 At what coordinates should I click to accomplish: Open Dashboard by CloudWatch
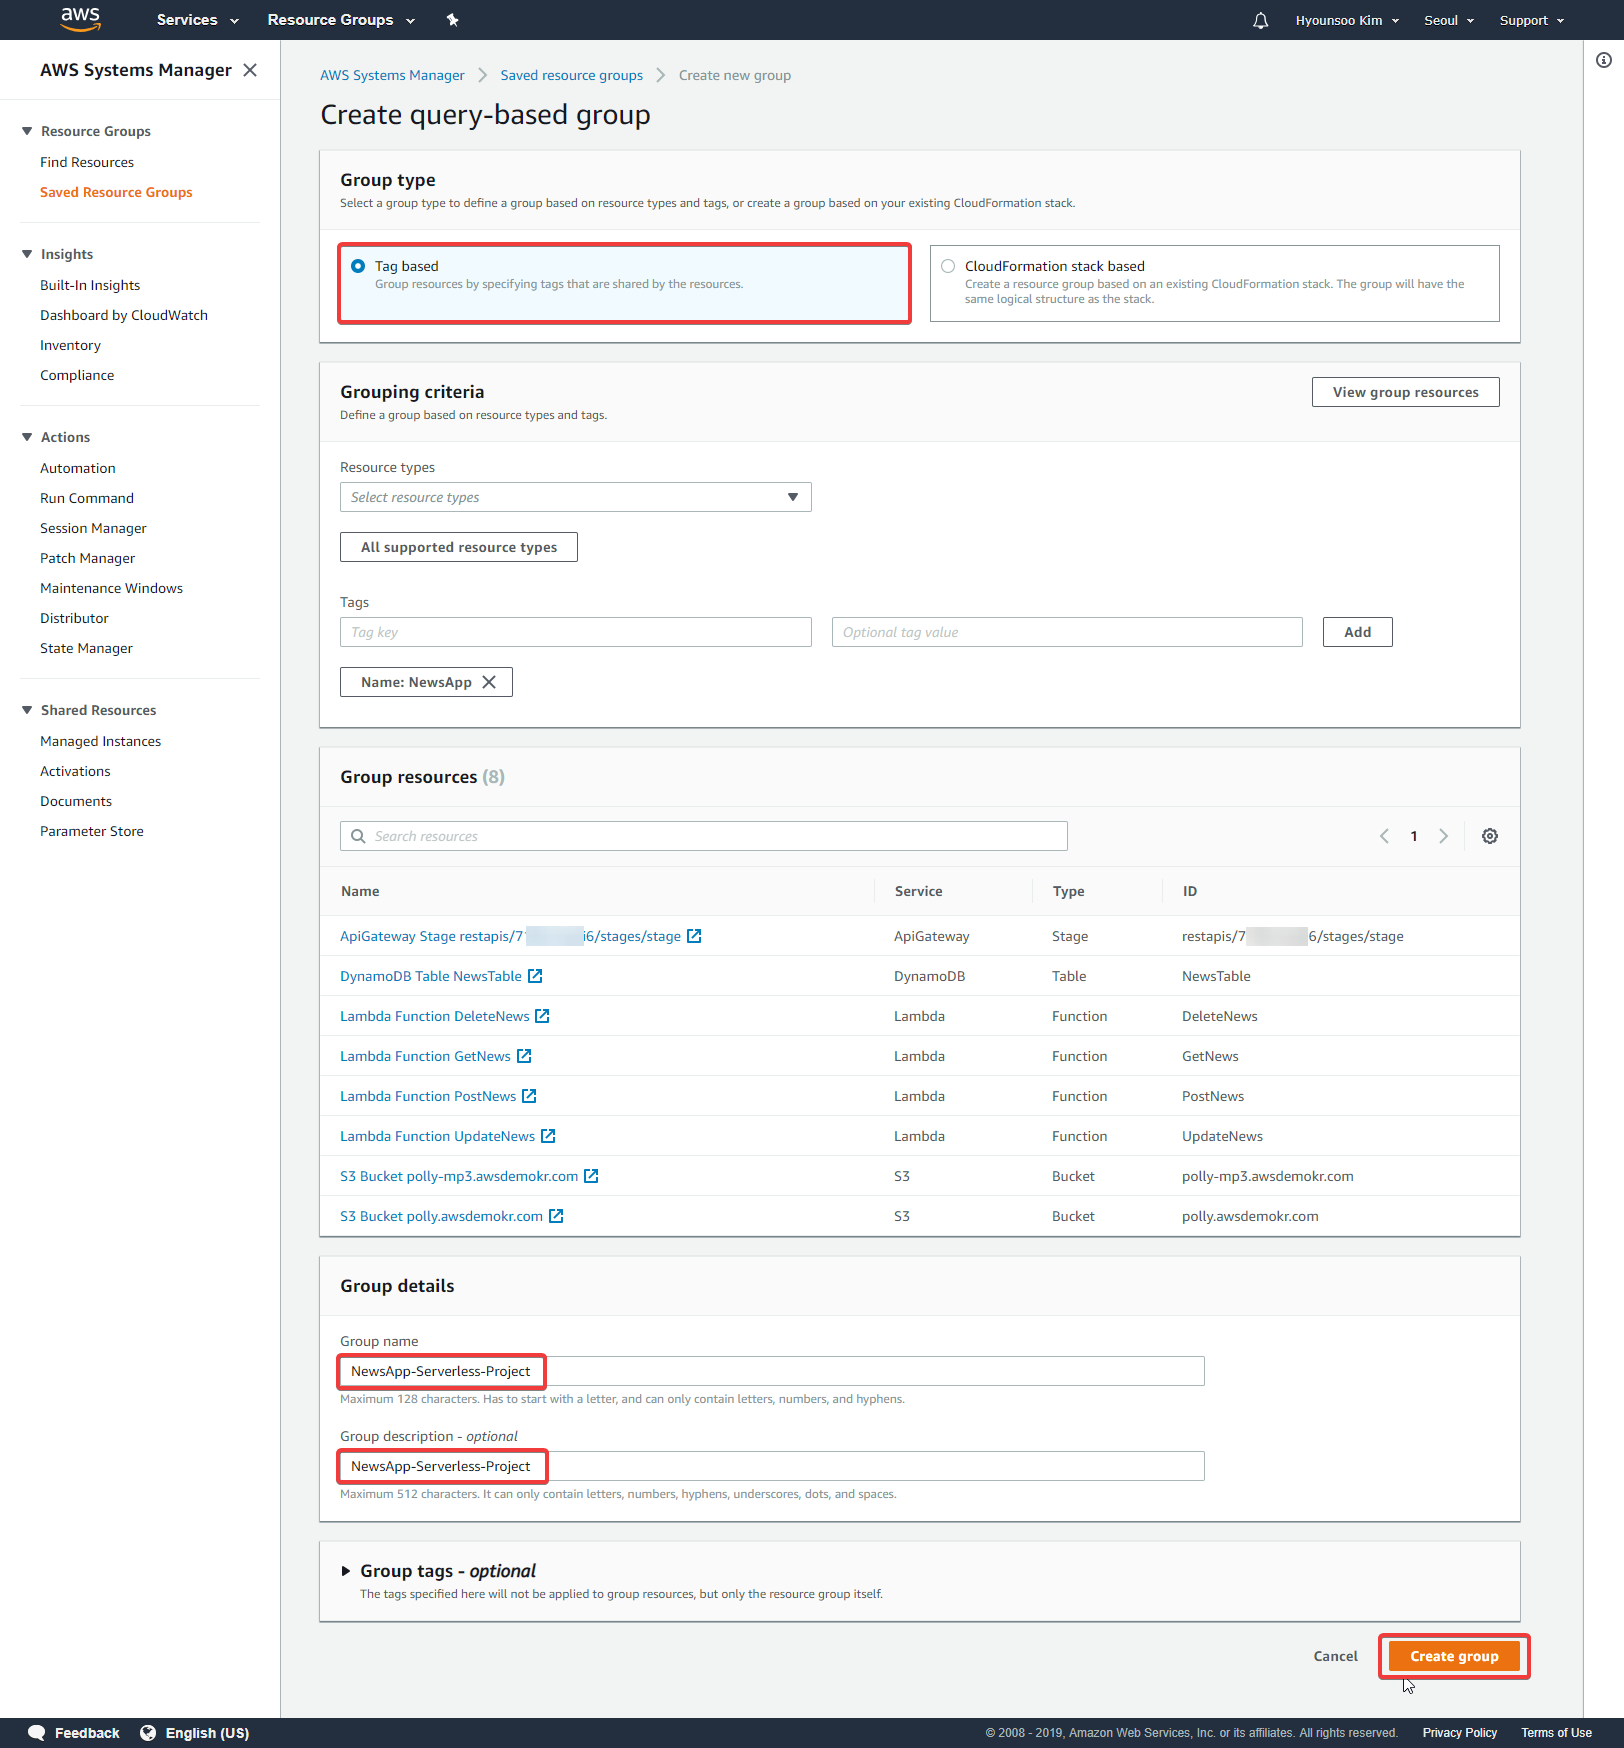pyautogui.click(x=124, y=315)
